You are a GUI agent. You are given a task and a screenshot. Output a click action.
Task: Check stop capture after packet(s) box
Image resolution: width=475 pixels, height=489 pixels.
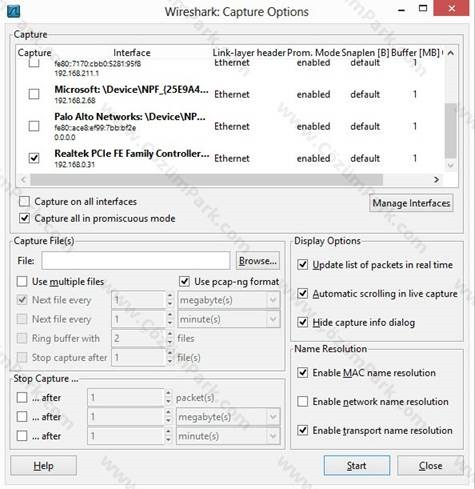[22, 397]
